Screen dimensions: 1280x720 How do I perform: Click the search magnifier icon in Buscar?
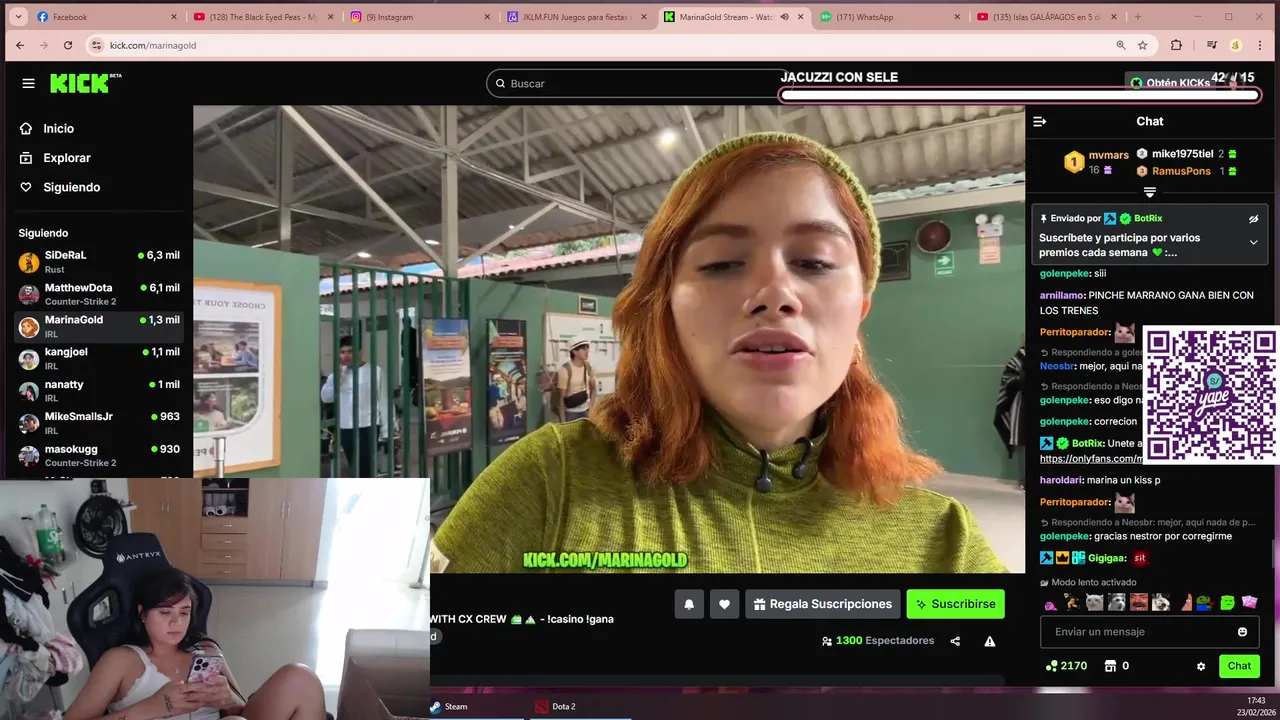coord(499,84)
